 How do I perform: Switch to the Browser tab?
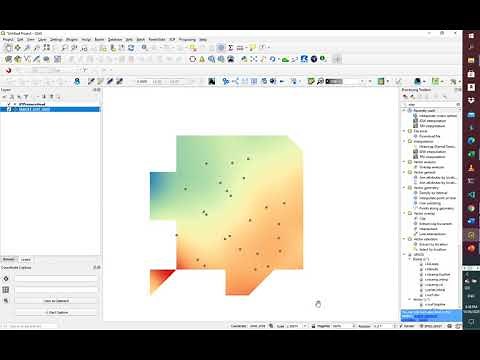(x=8, y=259)
